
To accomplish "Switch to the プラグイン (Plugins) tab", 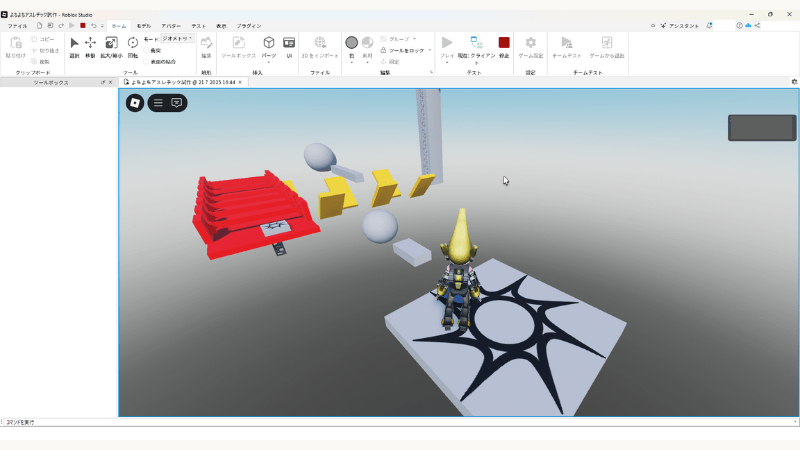I will click(x=248, y=26).
